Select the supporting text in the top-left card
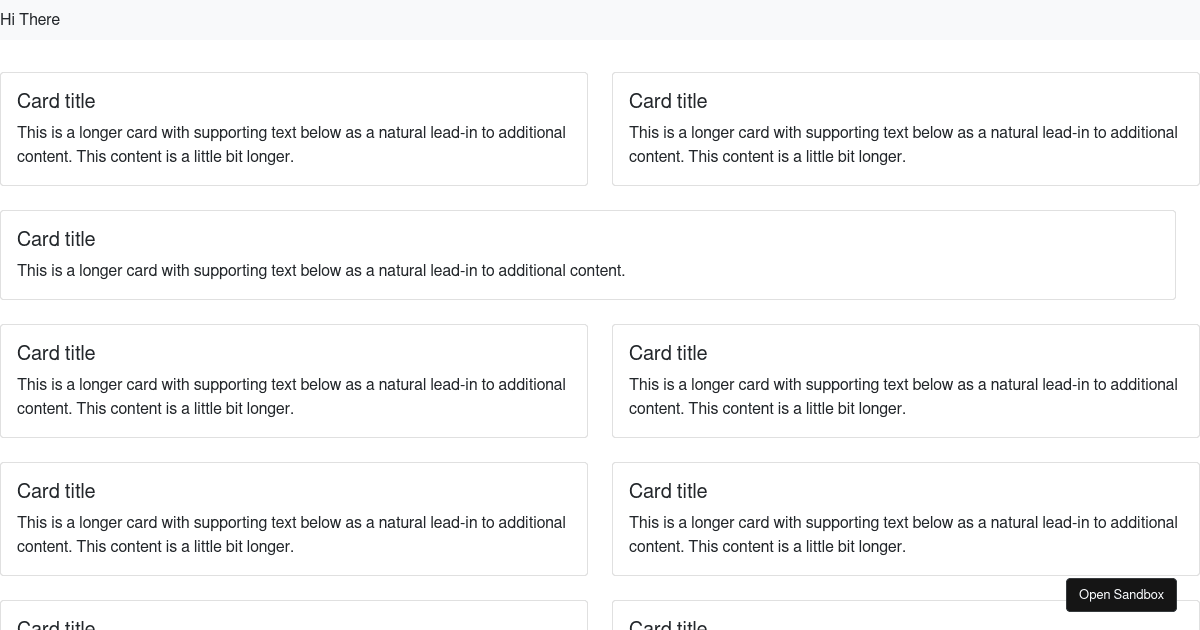 (x=291, y=144)
